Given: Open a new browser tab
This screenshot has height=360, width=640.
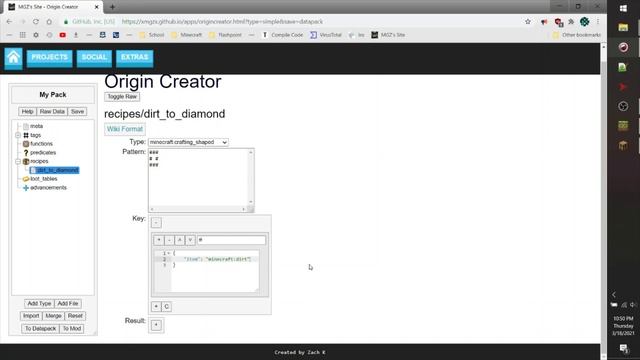Looking at the screenshot, I should (112, 7).
